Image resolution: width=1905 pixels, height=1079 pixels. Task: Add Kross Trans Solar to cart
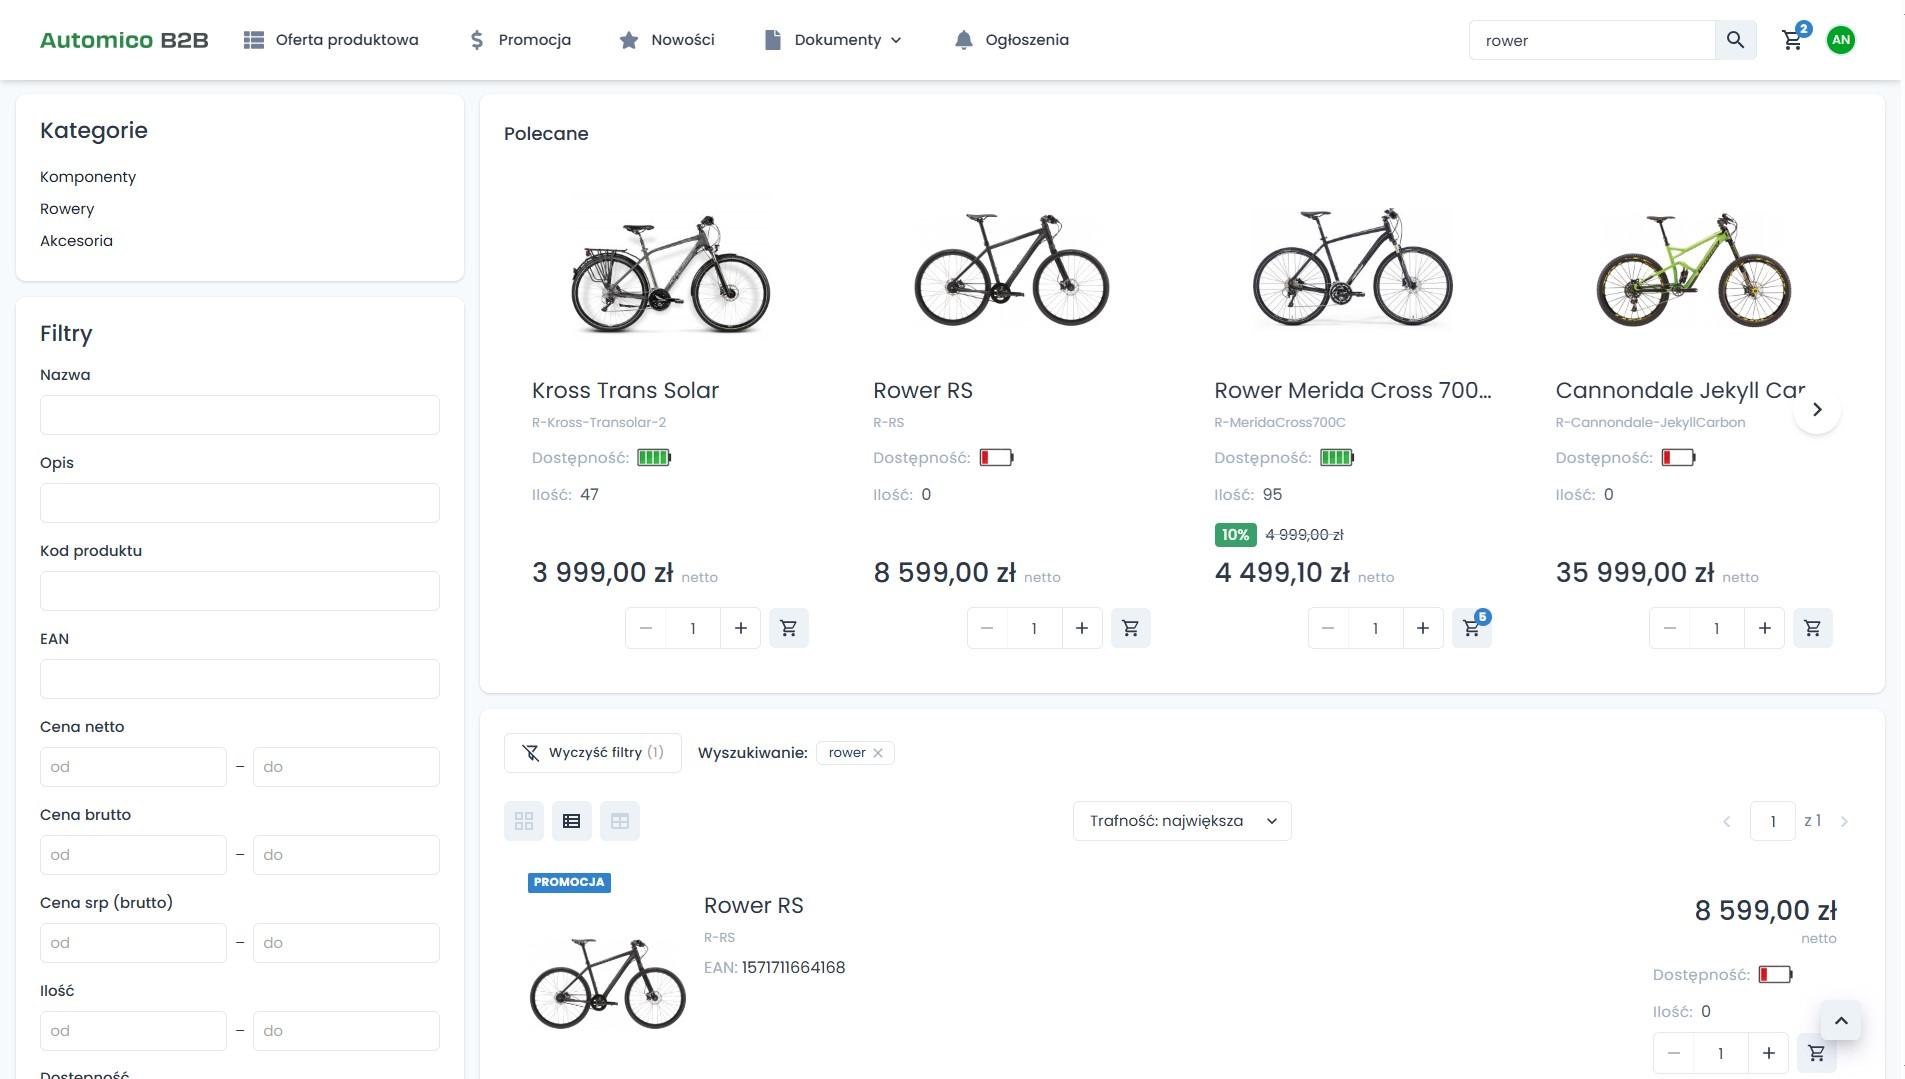(788, 628)
